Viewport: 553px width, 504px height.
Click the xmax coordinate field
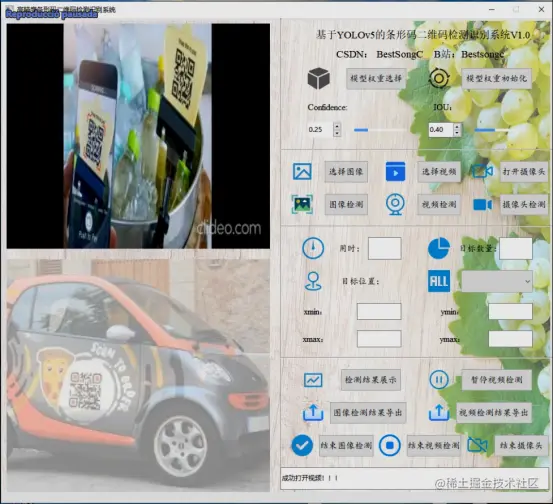click(x=379, y=339)
